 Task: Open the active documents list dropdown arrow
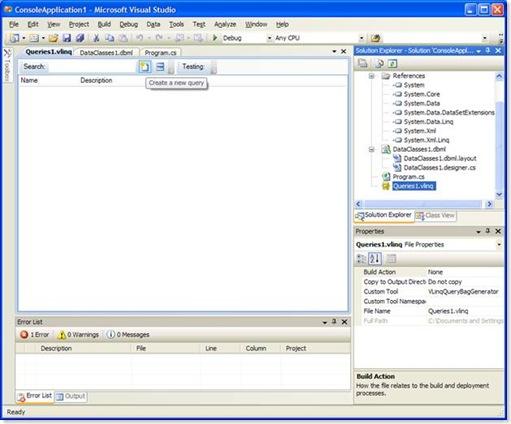[x=334, y=51]
